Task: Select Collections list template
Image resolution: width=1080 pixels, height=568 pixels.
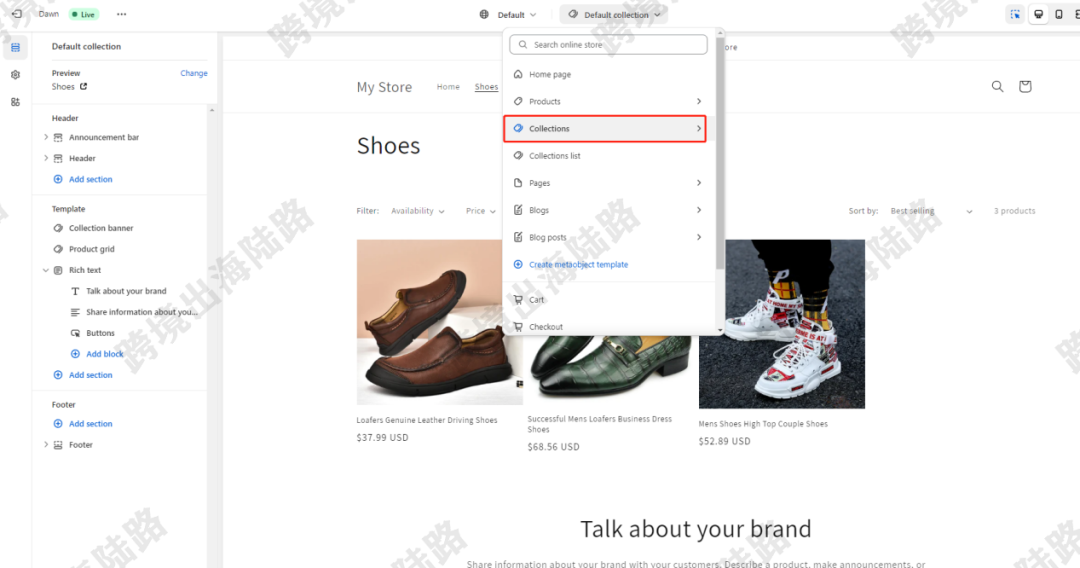Action: coord(609,156)
